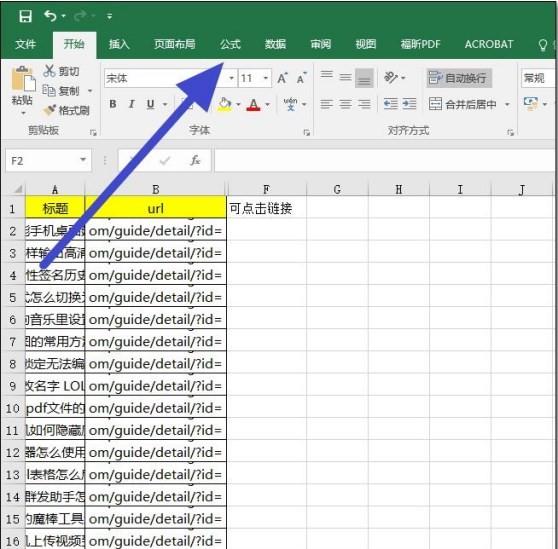Click the Select All corner triangle

(x=17, y=189)
